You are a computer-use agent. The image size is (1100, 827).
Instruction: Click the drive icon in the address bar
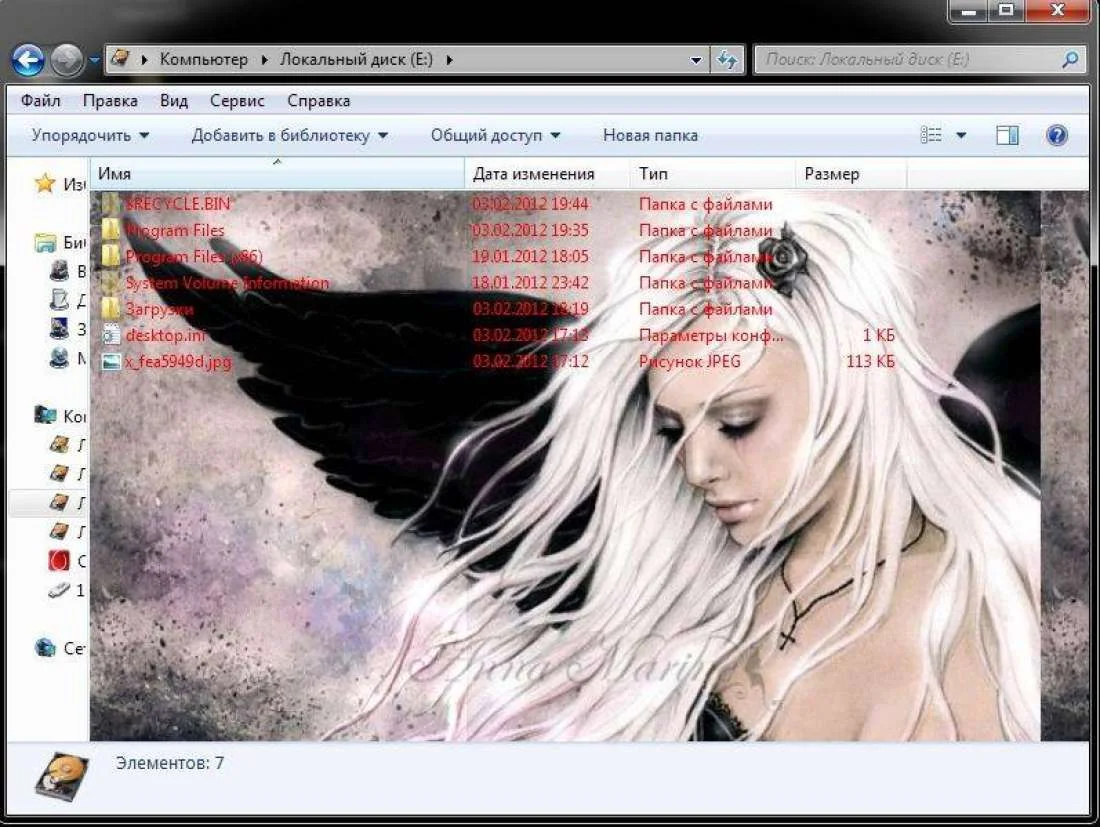coord(120,58)
